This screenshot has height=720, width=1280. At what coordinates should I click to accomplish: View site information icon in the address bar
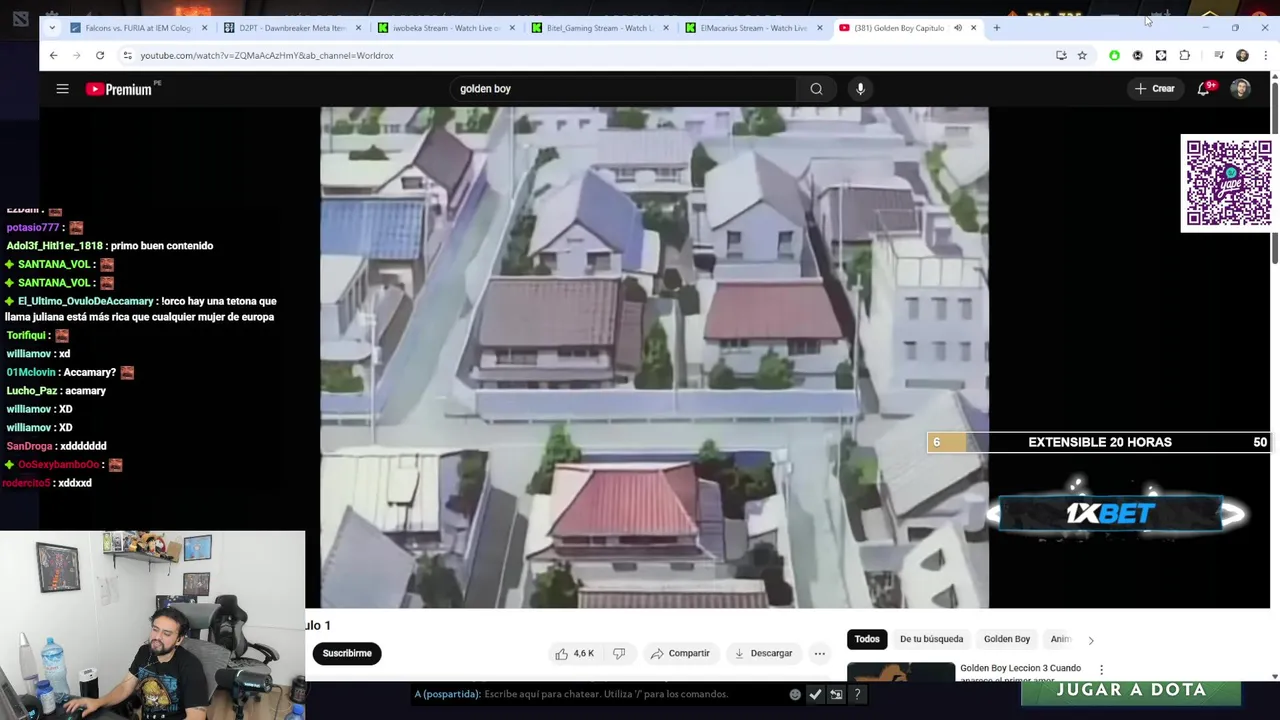pyautogui.click(x=127, y=56)
